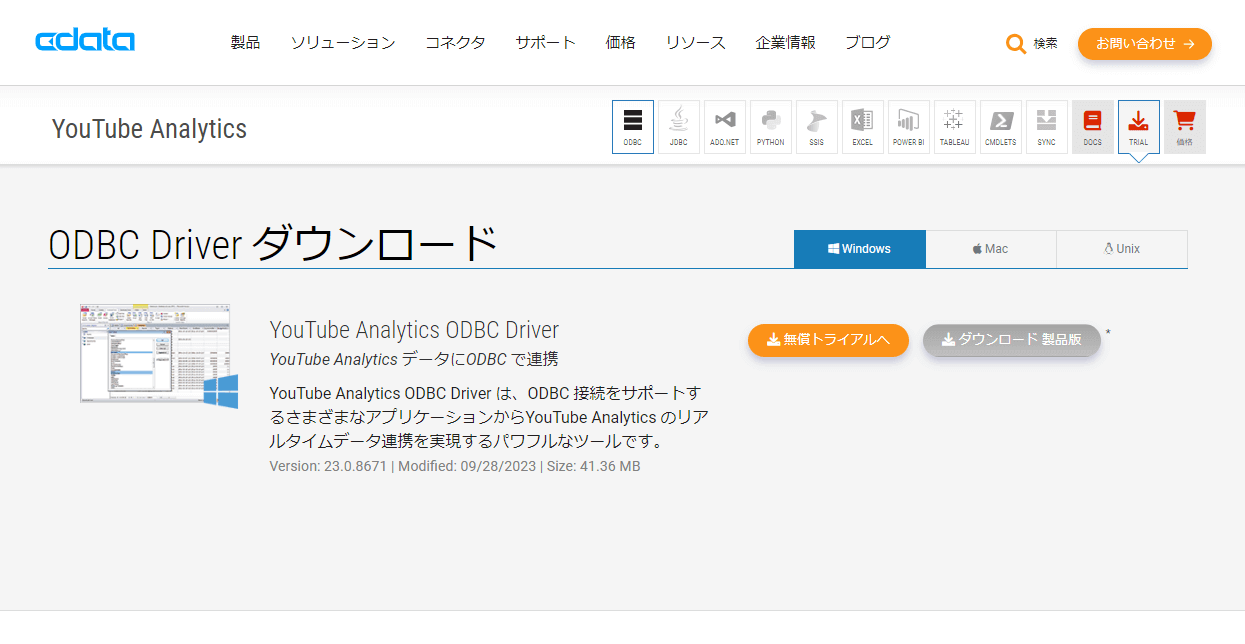This screenshot has width=1245, height=644.
Task: Open the Tableau connector icon
Action: 955,127
